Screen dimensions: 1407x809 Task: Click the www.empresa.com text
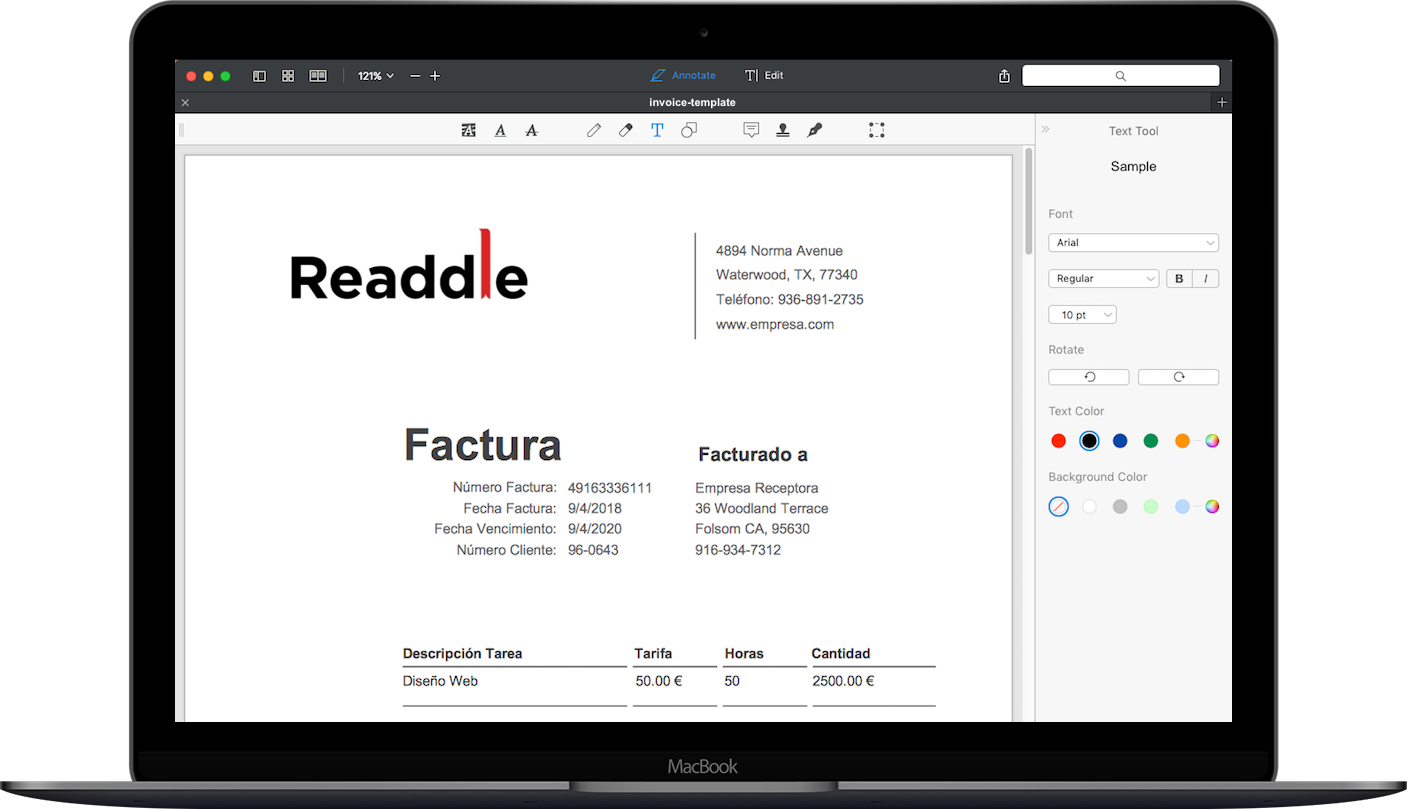tap(775, 324)
